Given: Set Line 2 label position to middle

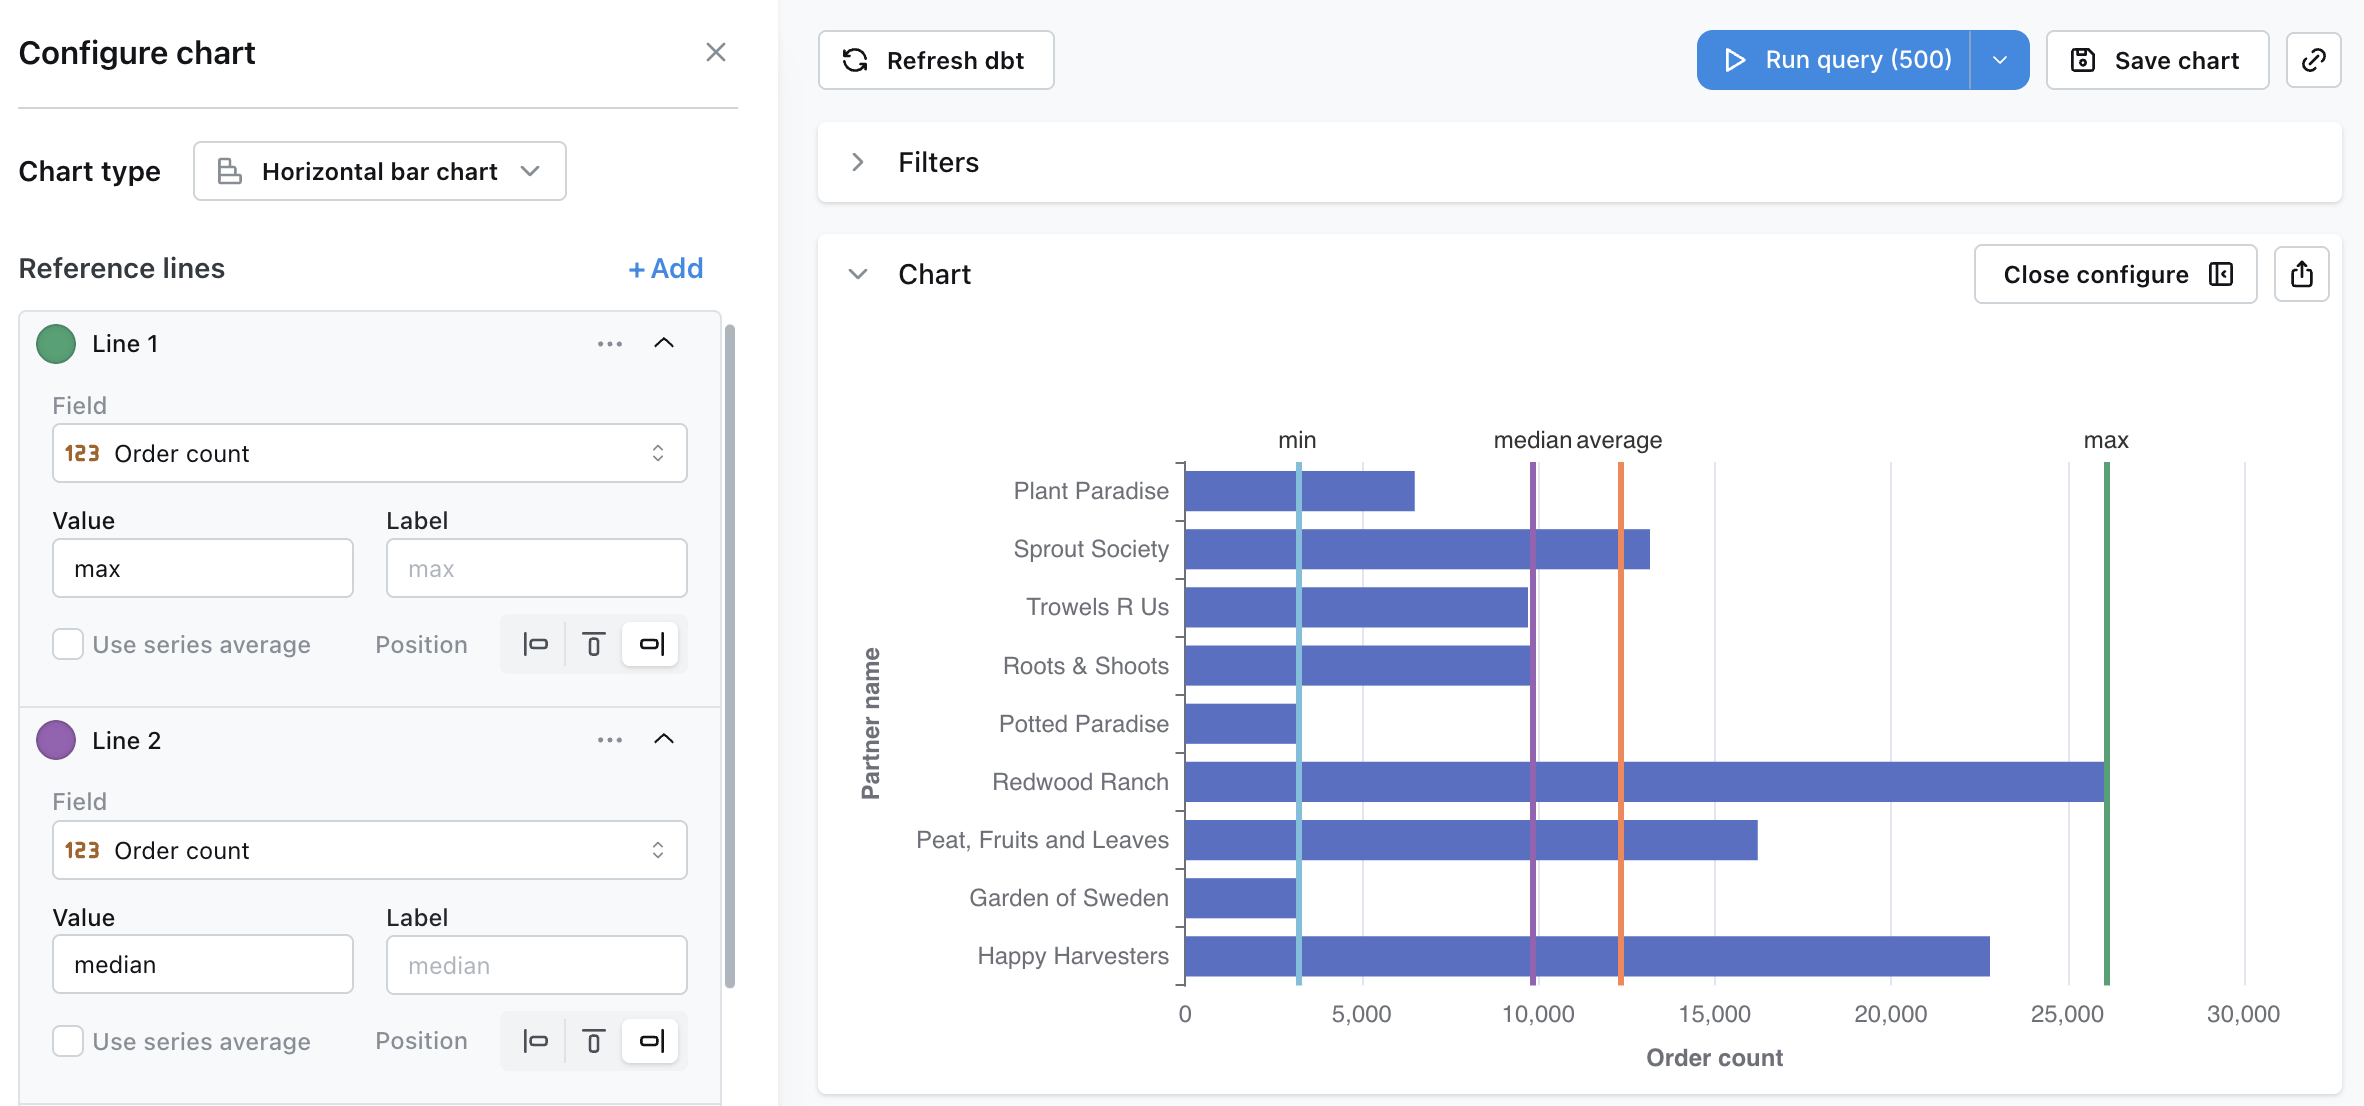Looking at the screenshot, I should click(593, 1041).
